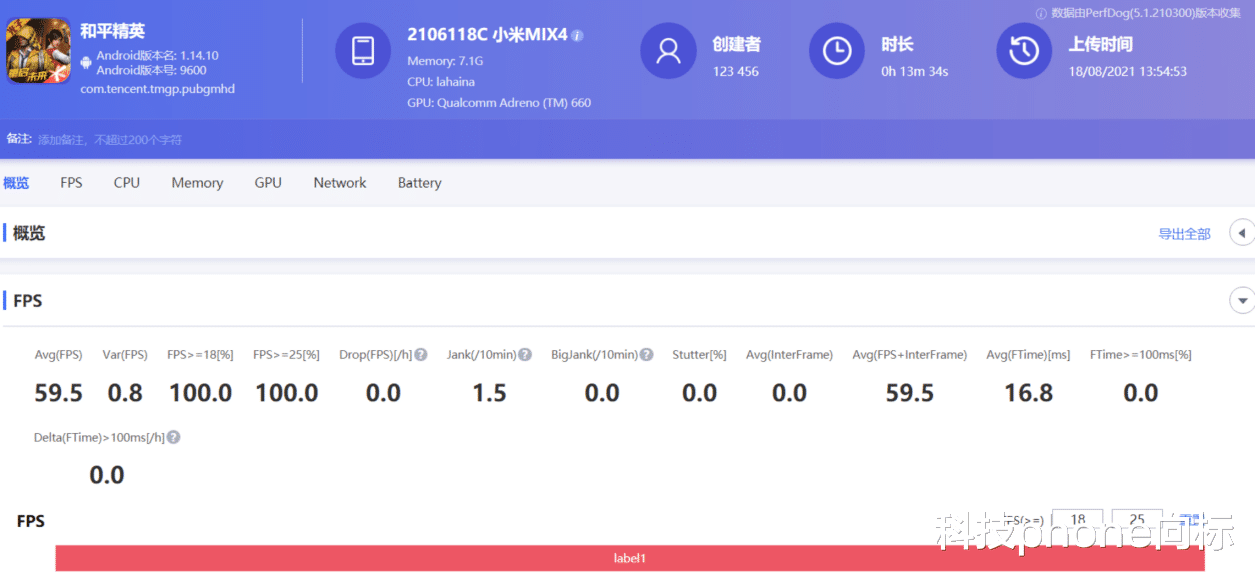Click the Android robot icon
The height and width of the screenshot is (578, 1255).
(86, 63)
